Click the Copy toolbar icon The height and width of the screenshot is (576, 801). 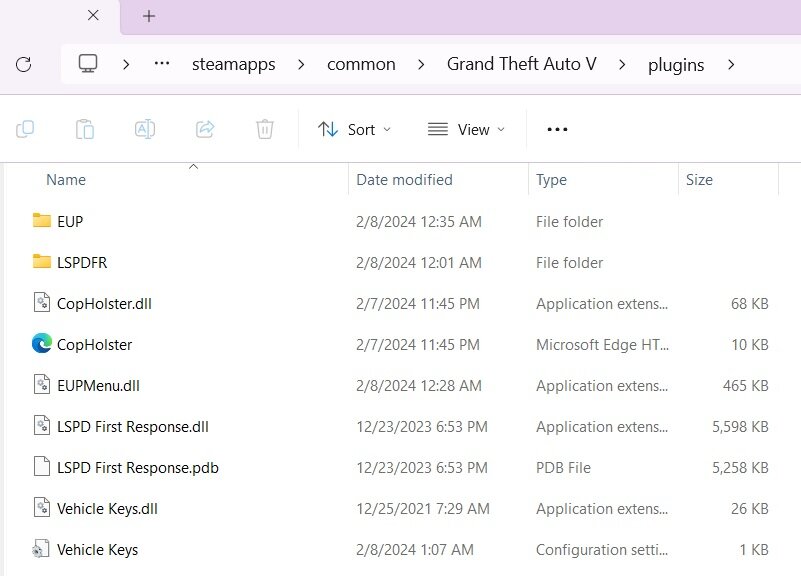25,129
